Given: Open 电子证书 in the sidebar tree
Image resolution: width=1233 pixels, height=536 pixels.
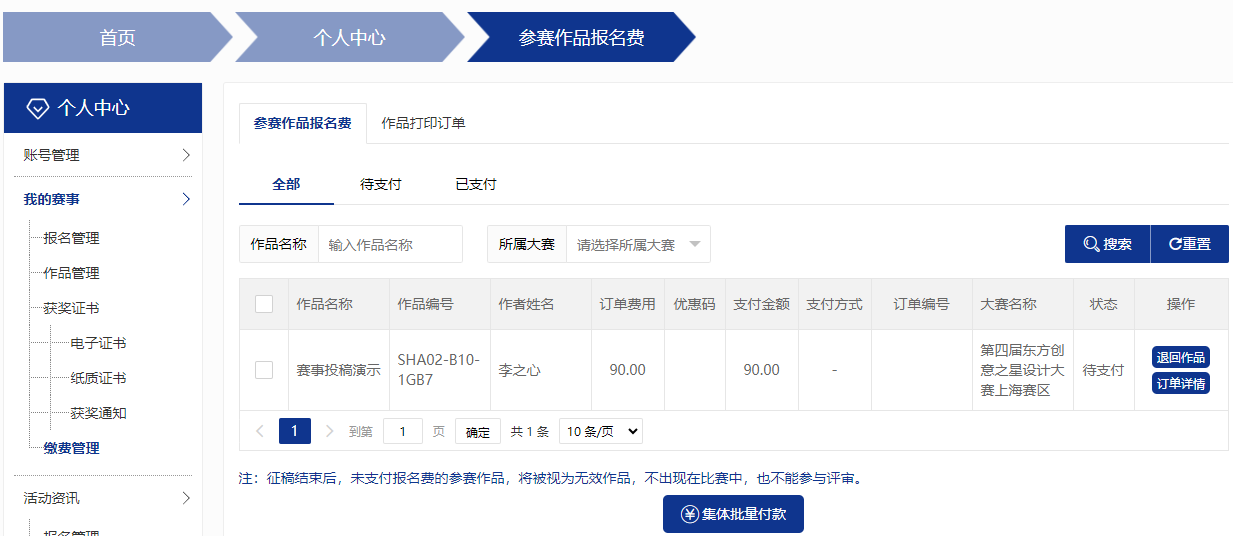Looking at the screenshot, I should tap(98, 343).
